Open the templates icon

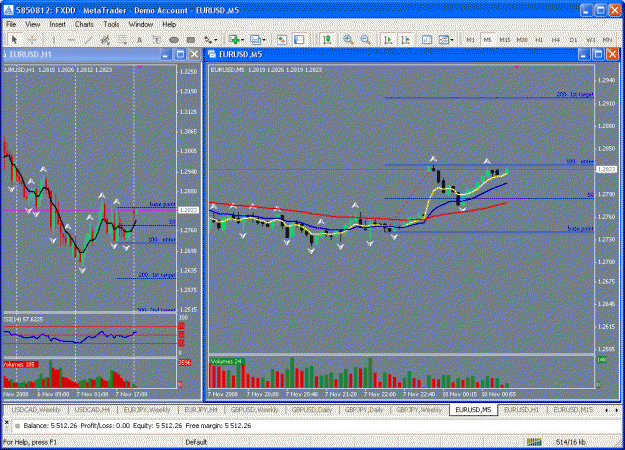click(444, 39)
